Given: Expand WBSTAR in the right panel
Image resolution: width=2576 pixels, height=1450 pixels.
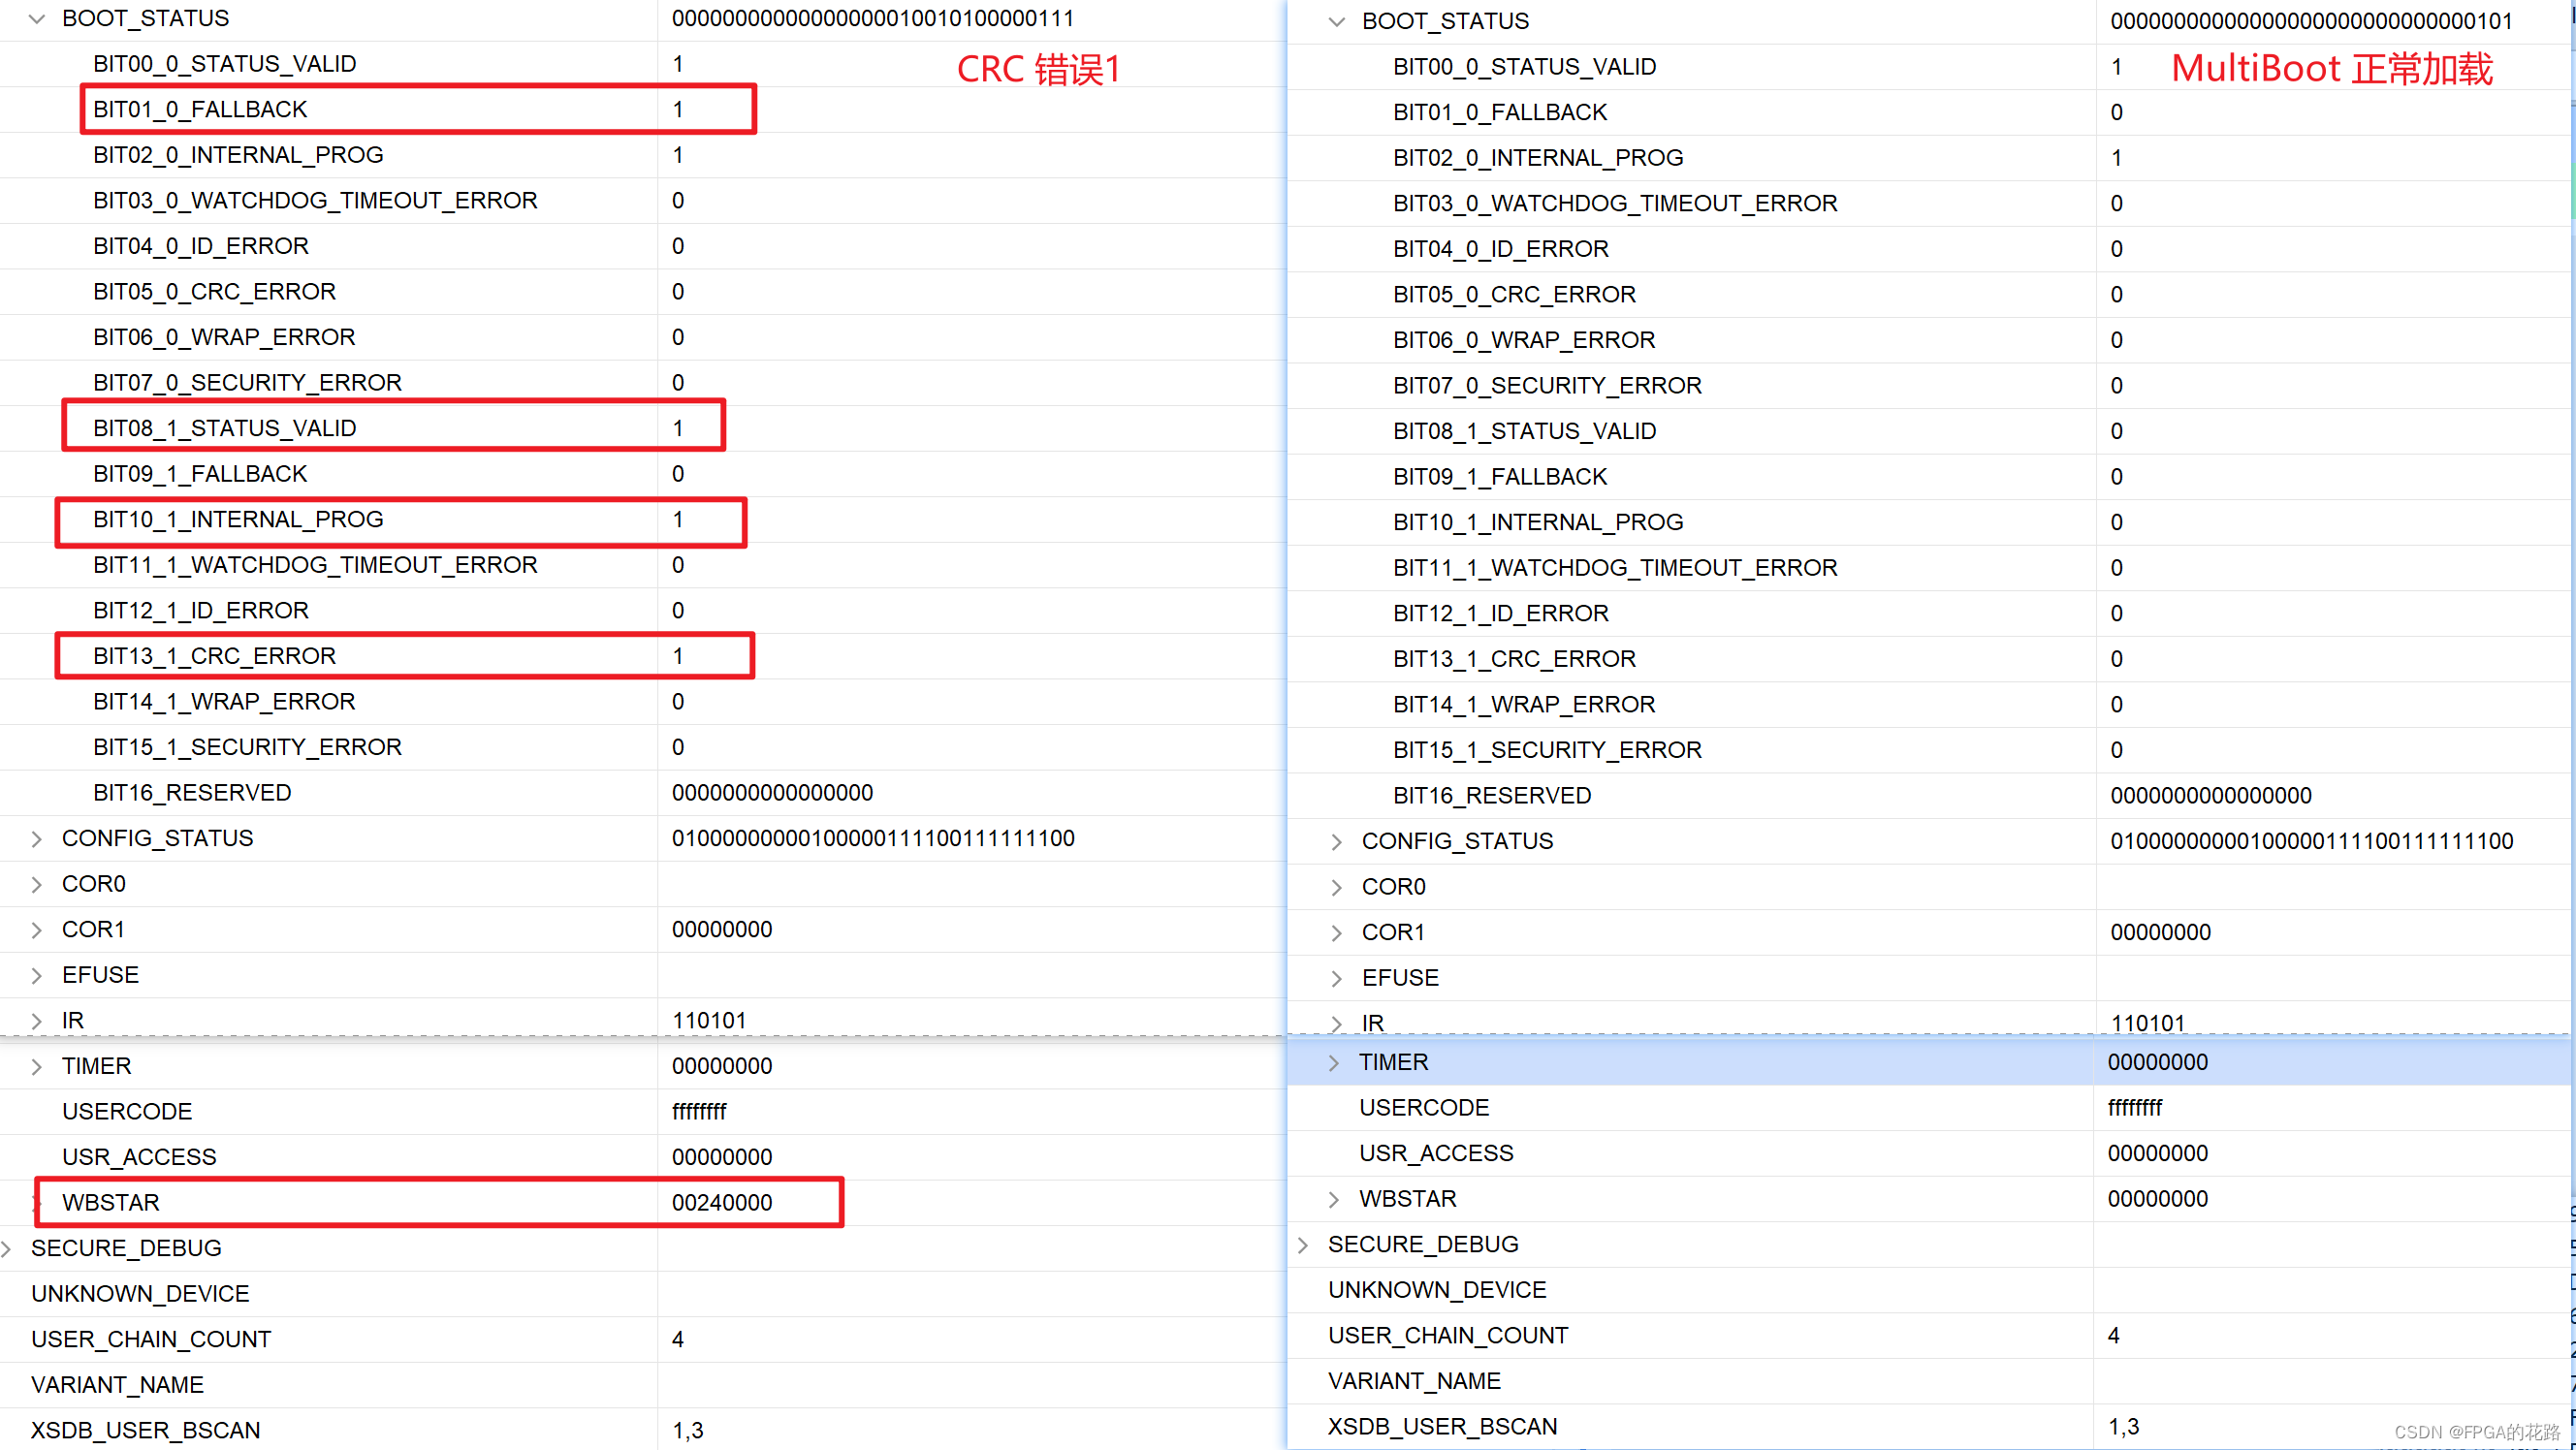Looking at the screenshot, I should [1333, 1199].
